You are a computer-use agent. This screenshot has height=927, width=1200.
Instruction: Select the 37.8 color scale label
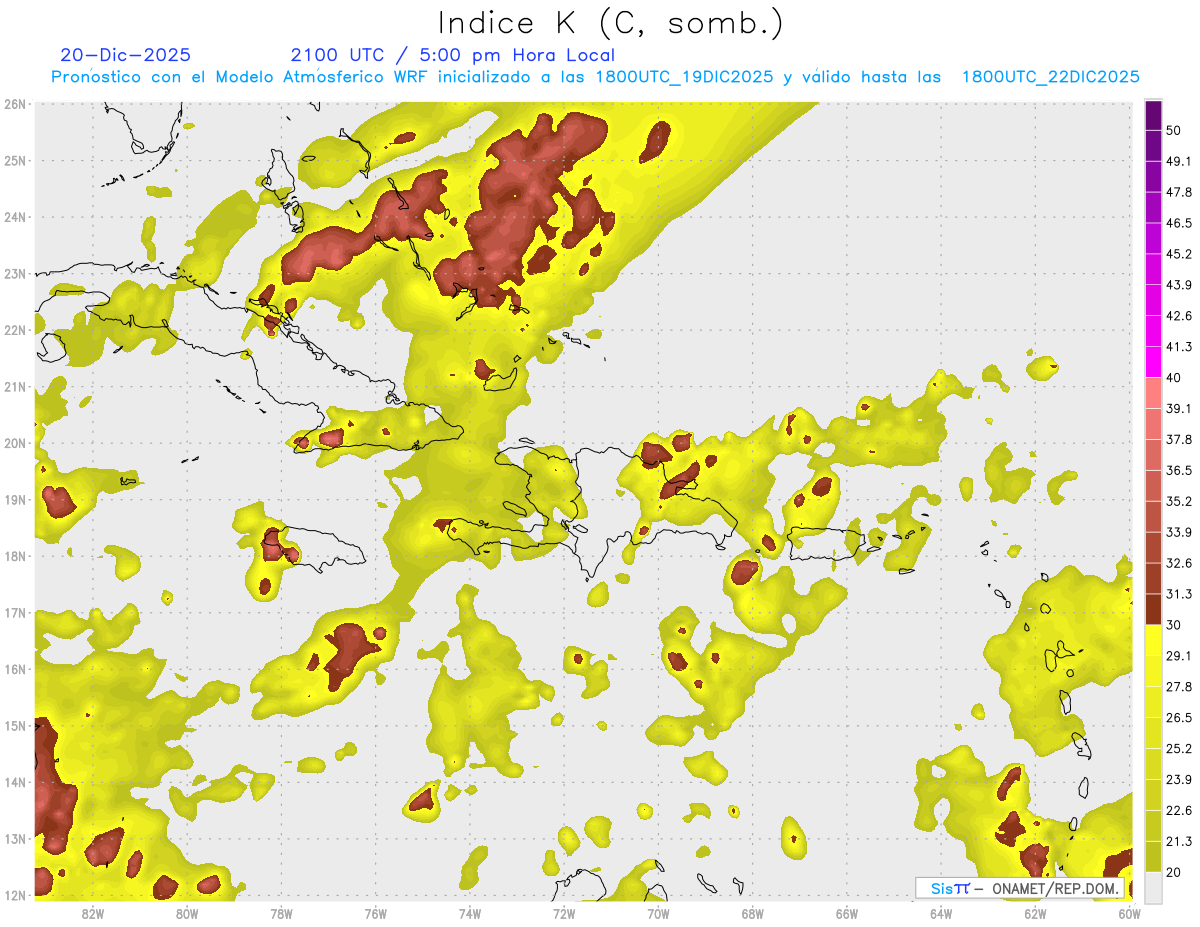(x=1179, y=439)
